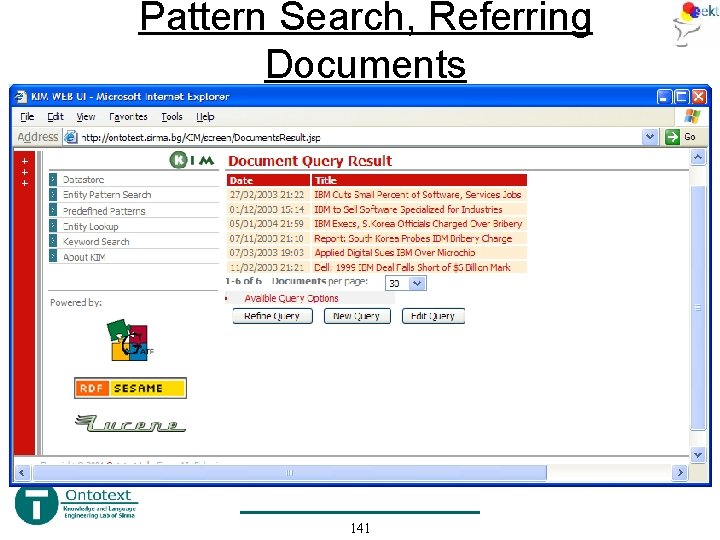720x540 pixels.
Task: Click the Ontotext logo below the browser window
Action: (76, 505)
